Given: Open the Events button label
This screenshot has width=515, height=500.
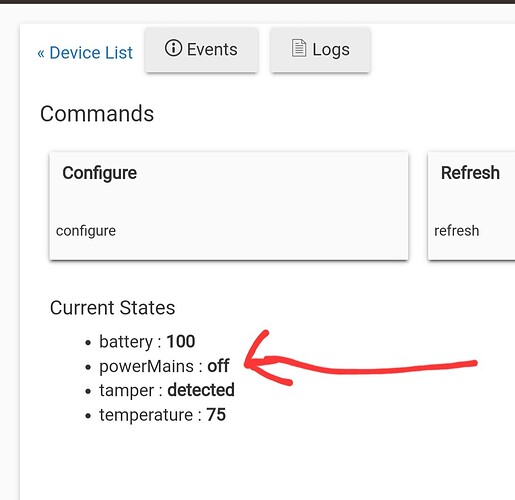Looking at the screenshot, I should pyautogui.click(x=212, y=50).
